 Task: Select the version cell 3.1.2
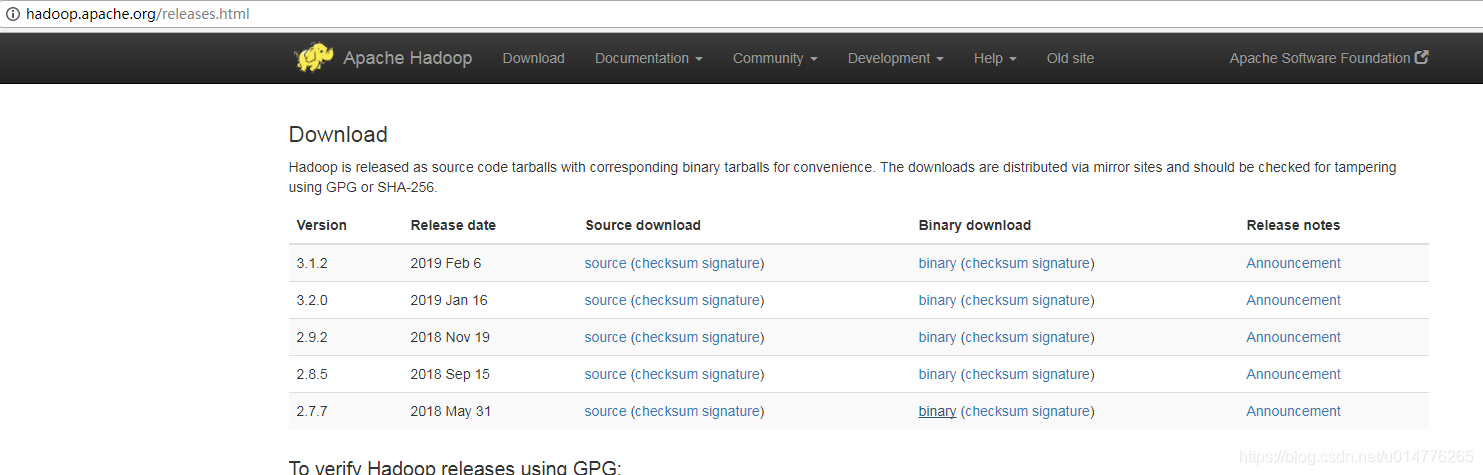pyautogui.click(x=312, y=263)
